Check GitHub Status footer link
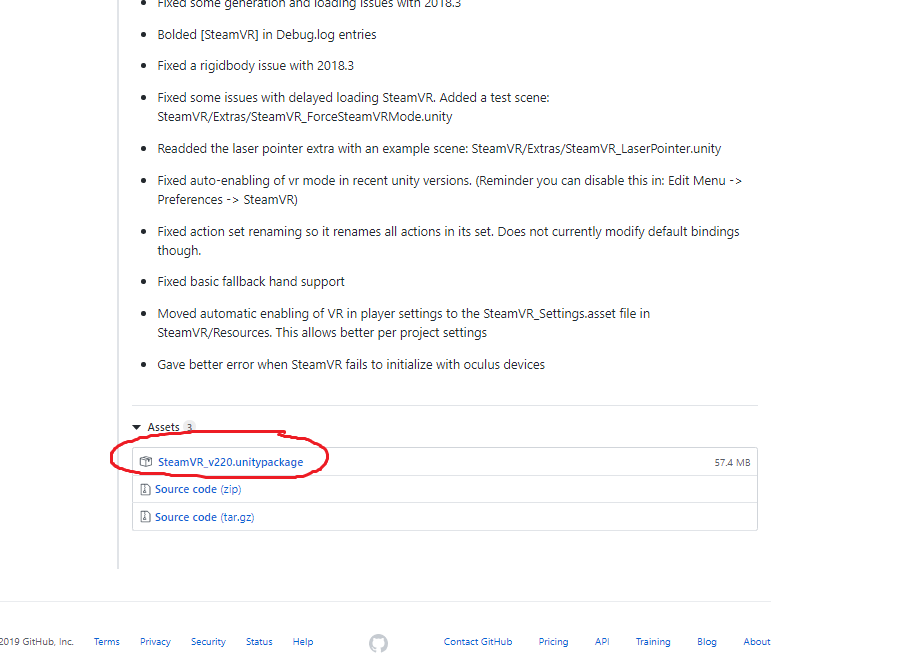This screenshot has width=914, height=671. tap(259, 641)
